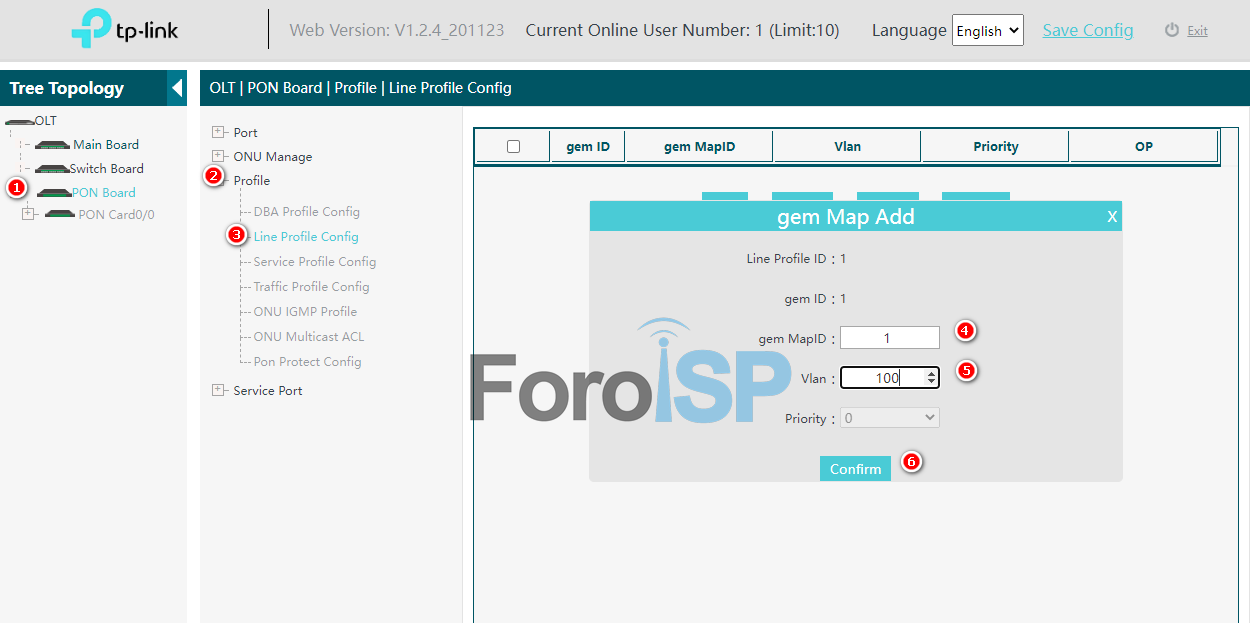Expand the PON Card0/0 tree node

pos(28,214)
